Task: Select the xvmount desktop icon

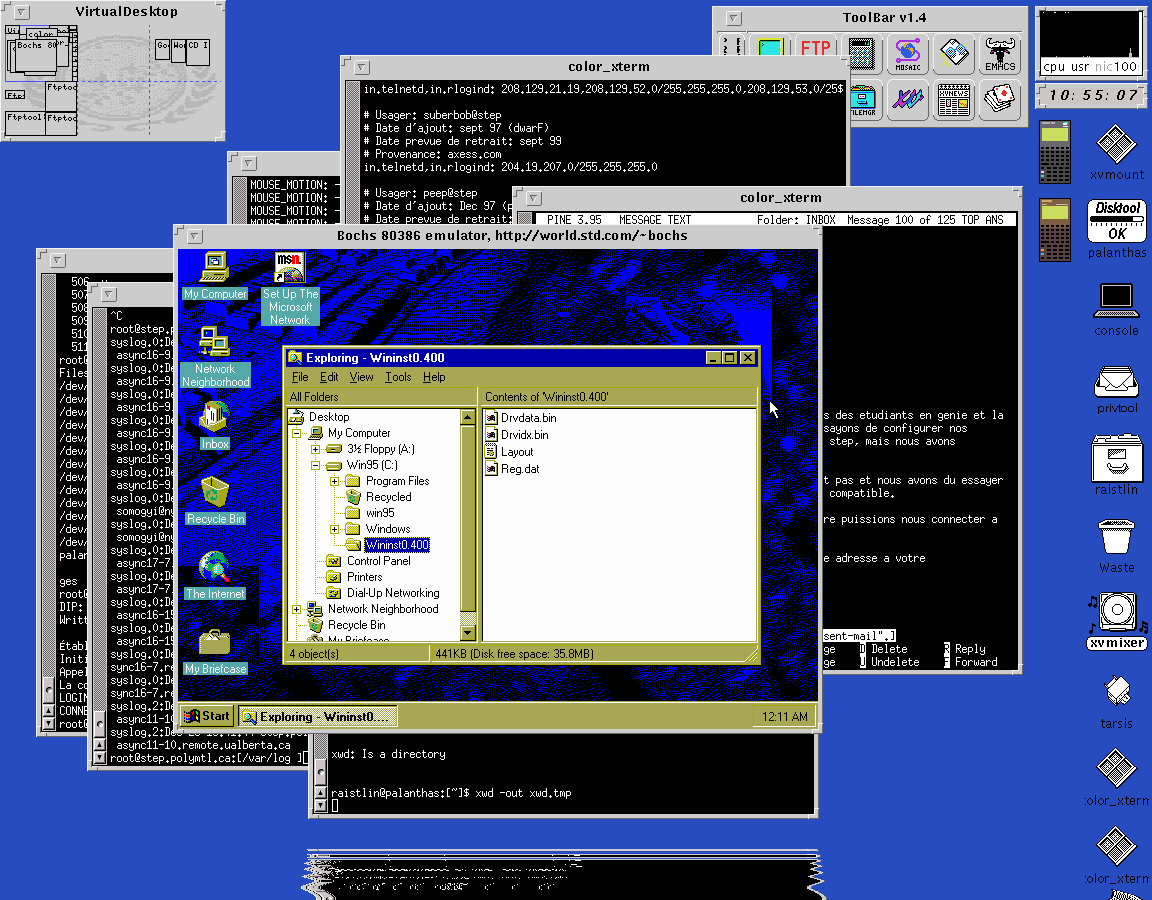Action: pos(1116,152)
